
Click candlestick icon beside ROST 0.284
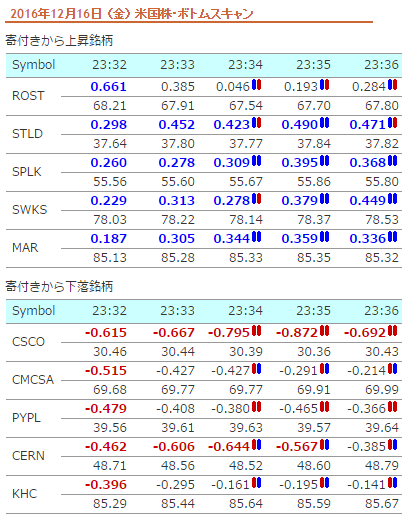tap(392, 85)
